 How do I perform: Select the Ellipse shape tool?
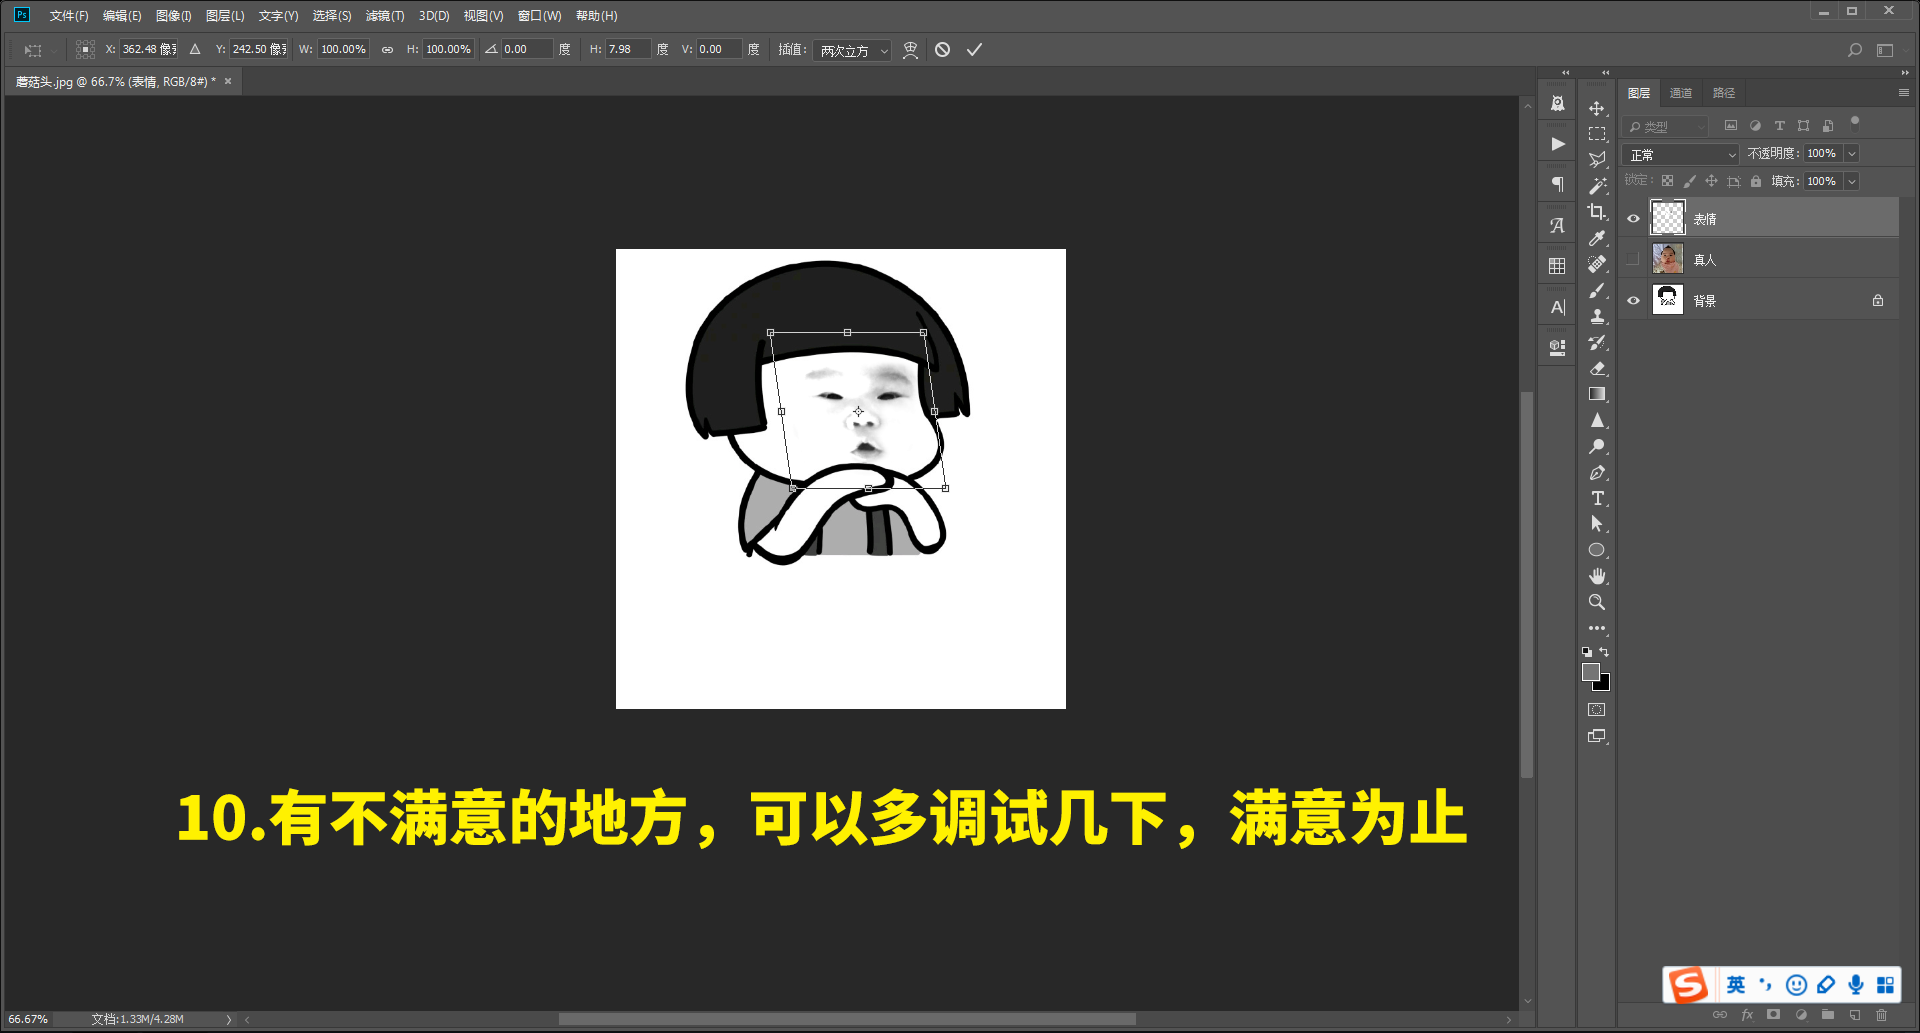1597,550
